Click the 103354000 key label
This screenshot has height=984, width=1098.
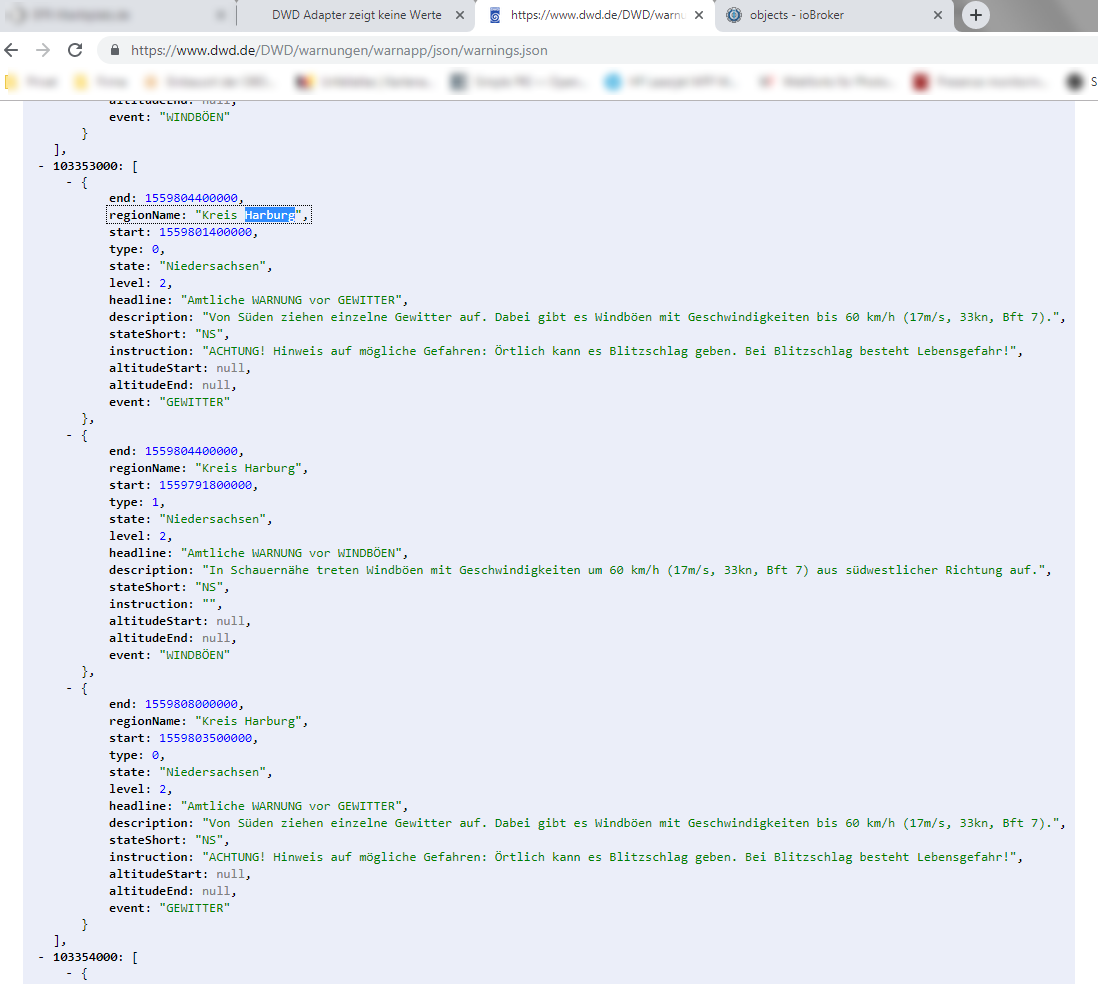85,957
